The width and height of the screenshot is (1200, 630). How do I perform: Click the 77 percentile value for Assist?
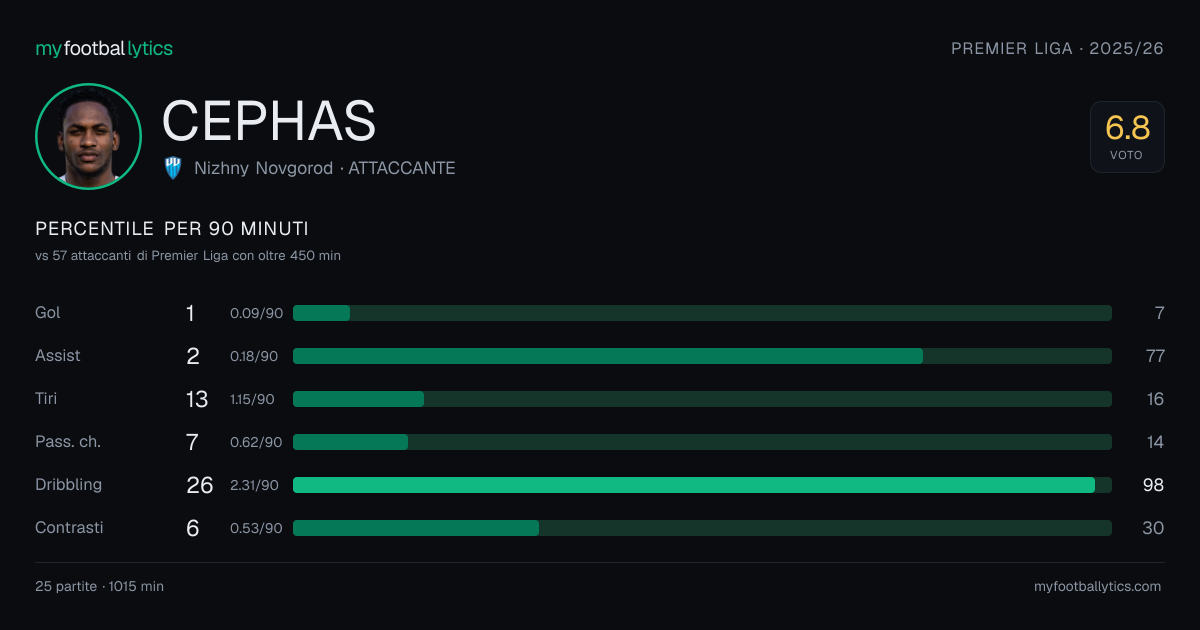click(x=1154, y=356)
